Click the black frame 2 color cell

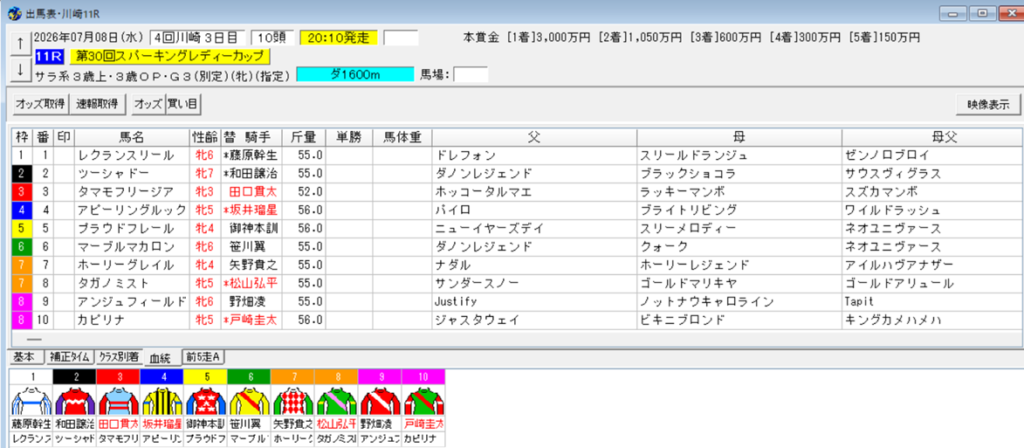(x=22, y=174)
